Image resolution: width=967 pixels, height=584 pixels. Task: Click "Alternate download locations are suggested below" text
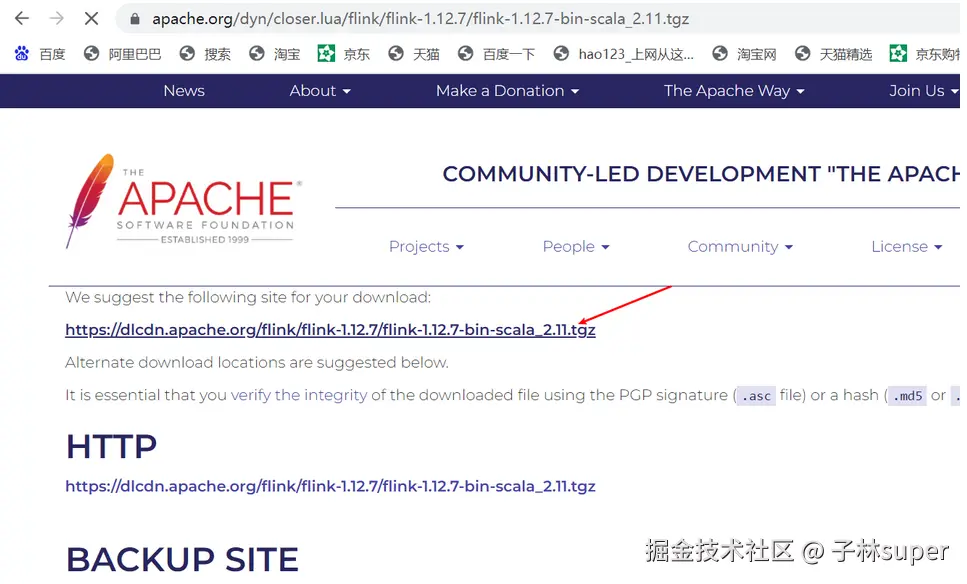point(257,363)
